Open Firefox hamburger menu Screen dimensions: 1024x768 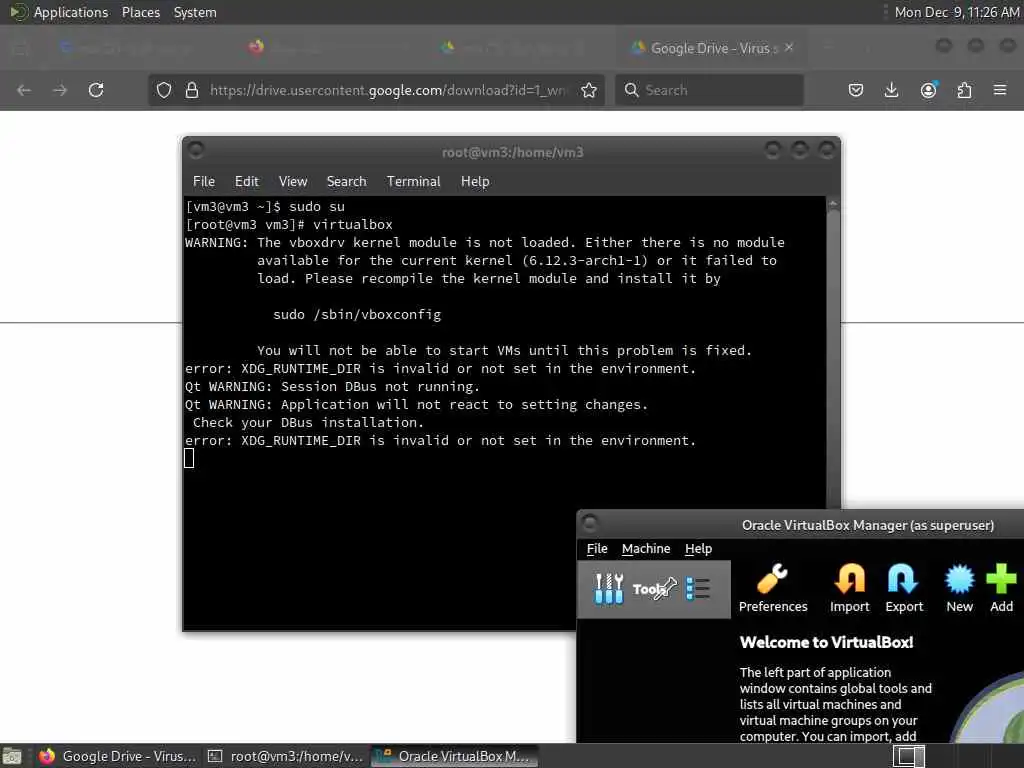click(1000, 89)
